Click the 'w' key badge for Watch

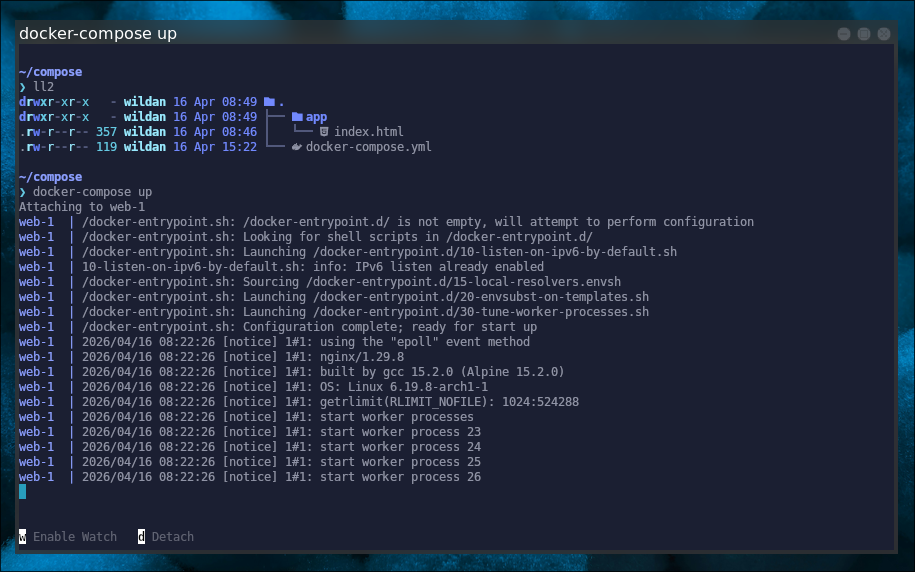22,537
